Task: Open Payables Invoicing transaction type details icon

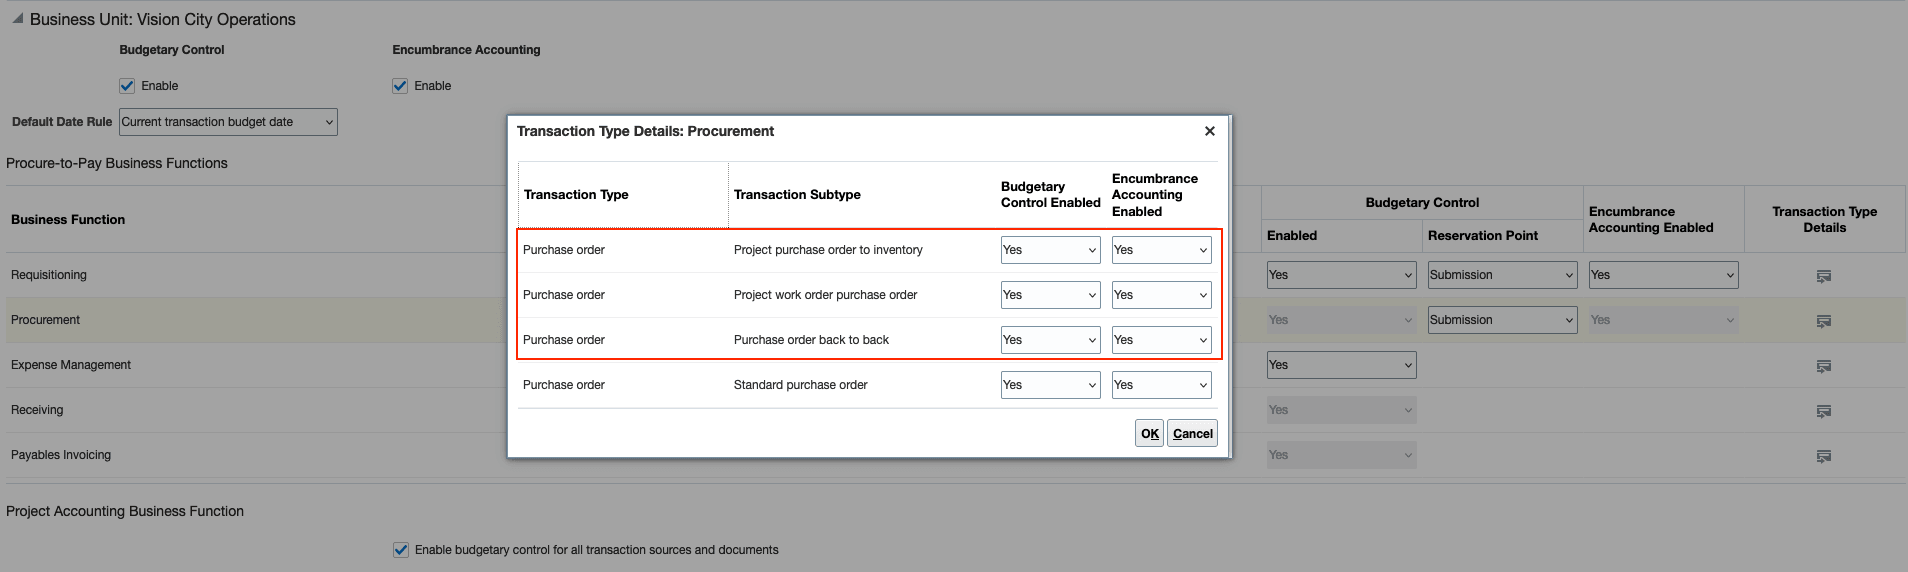Action: (x=1823, y=456)
